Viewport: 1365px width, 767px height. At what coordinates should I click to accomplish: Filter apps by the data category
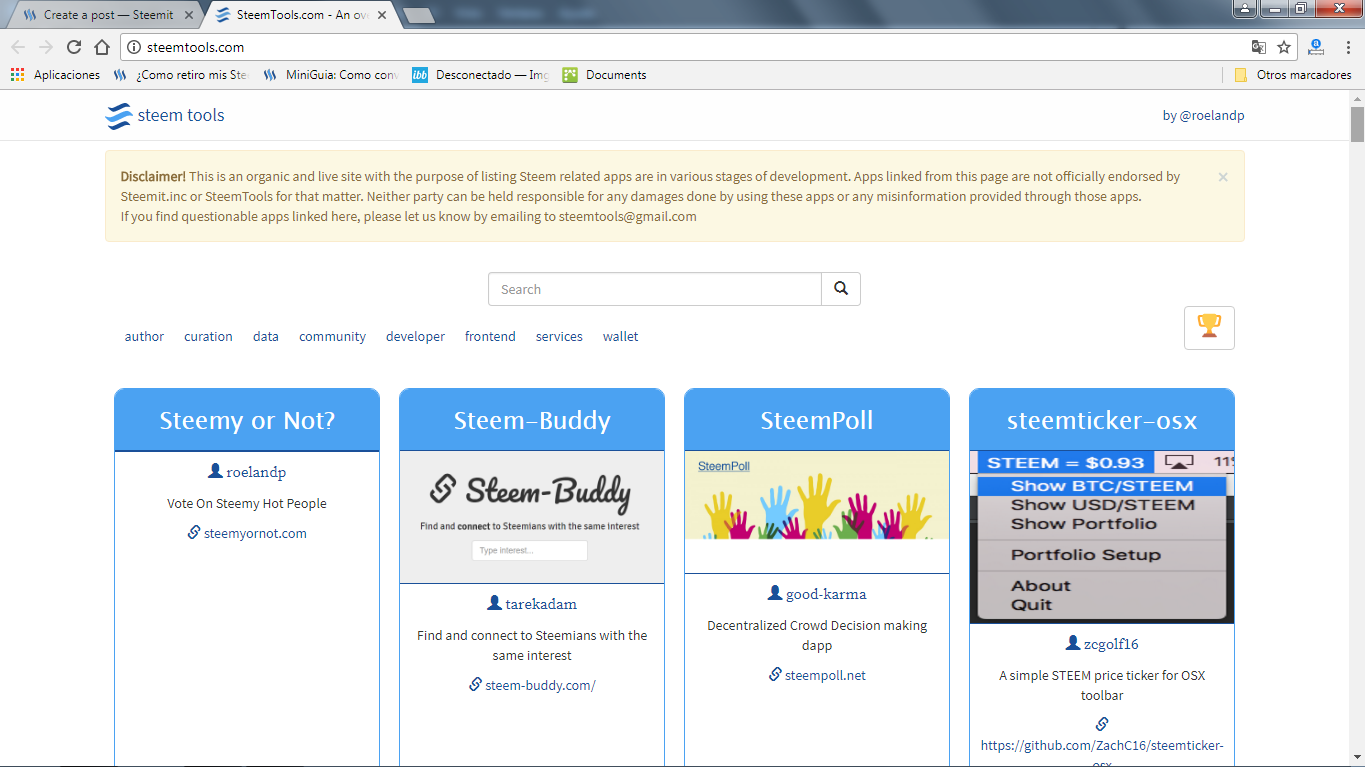pos(266,337)
